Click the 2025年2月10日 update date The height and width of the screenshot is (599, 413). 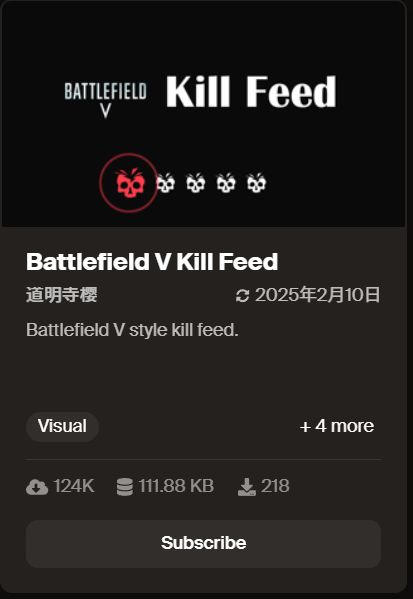click(317, 295)
